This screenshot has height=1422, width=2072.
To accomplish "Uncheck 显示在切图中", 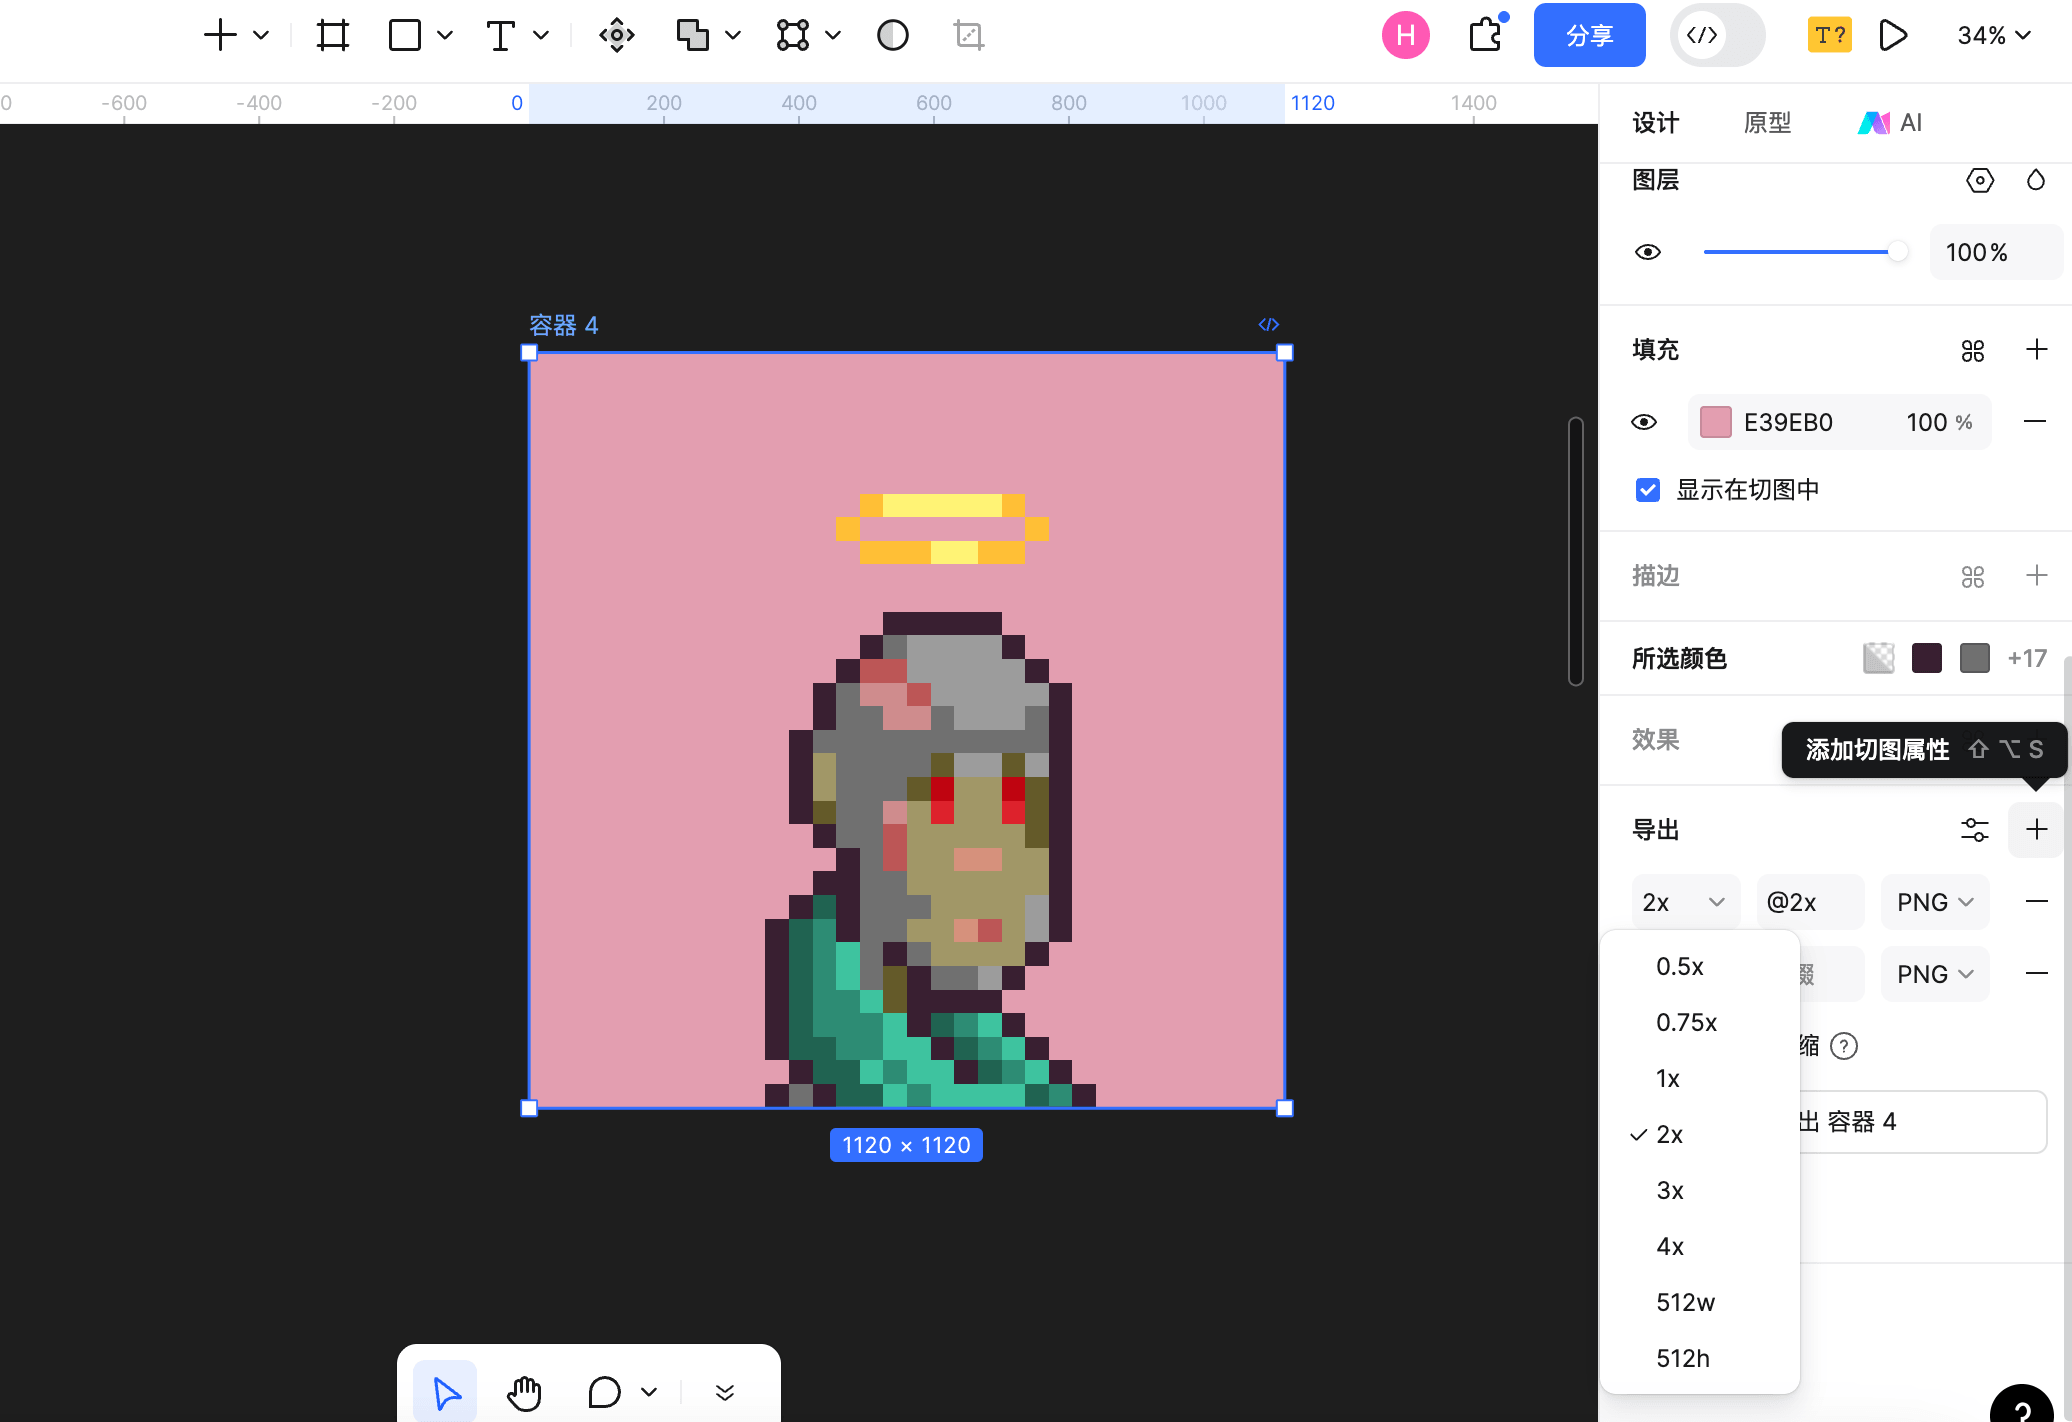I will [x=1647, y=490].
